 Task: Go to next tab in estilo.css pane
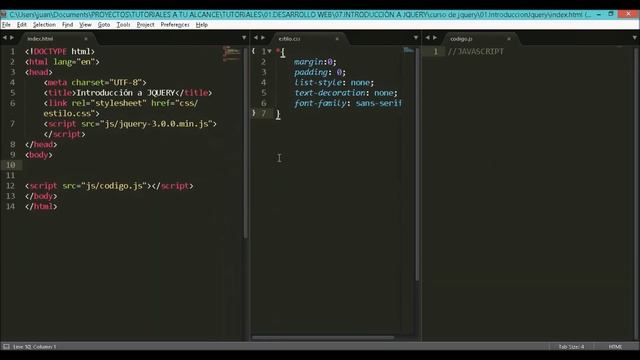coord(263,38)
